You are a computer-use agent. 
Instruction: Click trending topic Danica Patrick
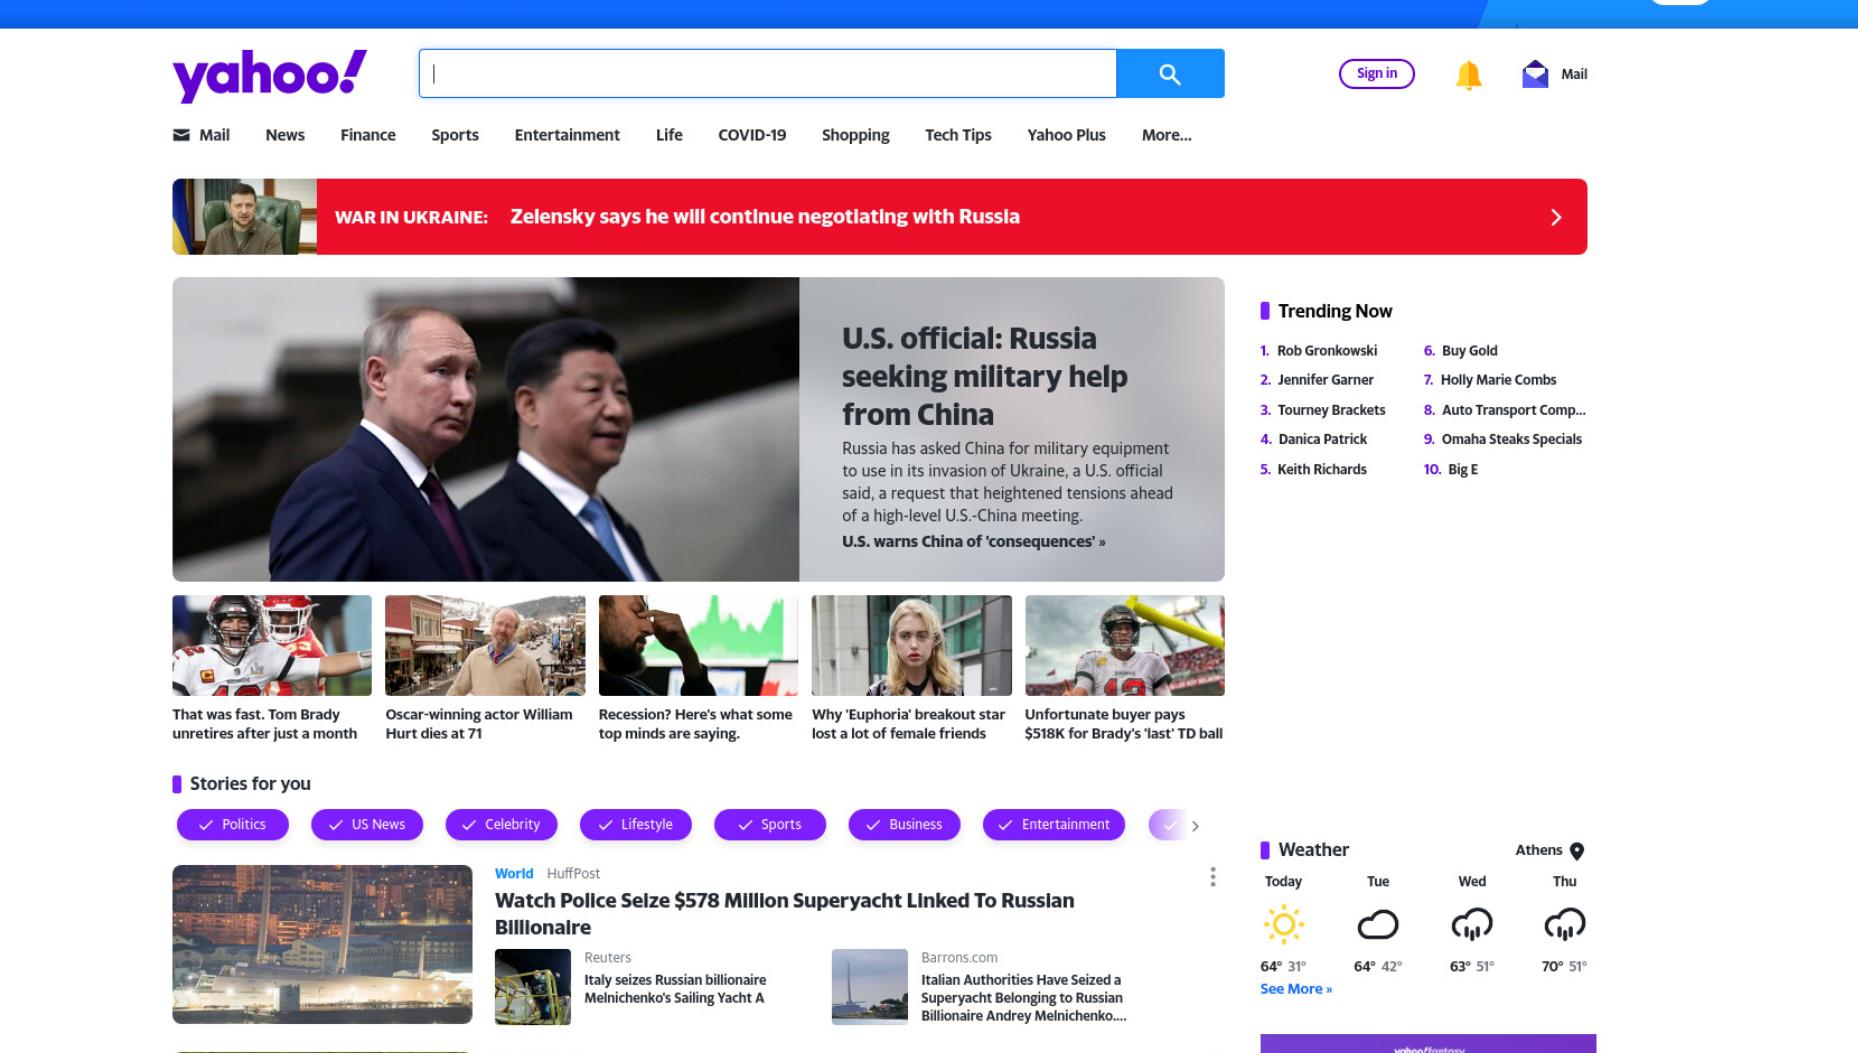click(1322, 439)
